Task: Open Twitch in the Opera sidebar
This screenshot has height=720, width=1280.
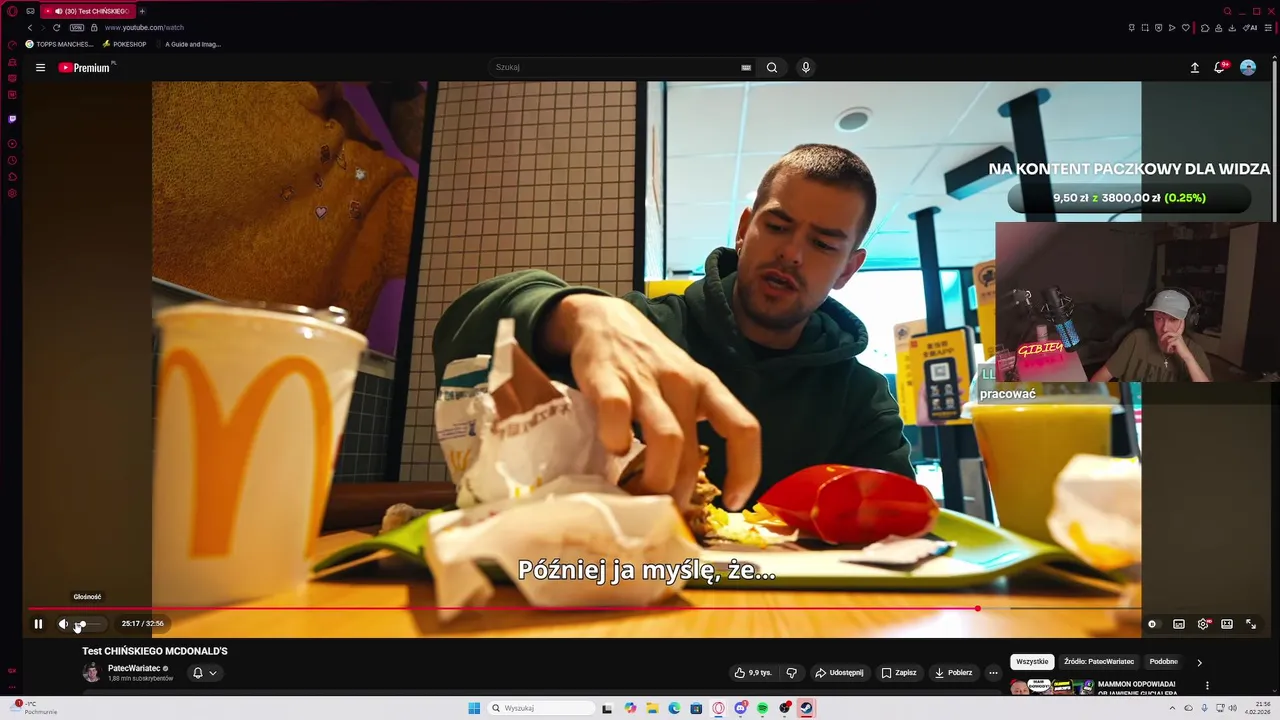Action: 12,119
